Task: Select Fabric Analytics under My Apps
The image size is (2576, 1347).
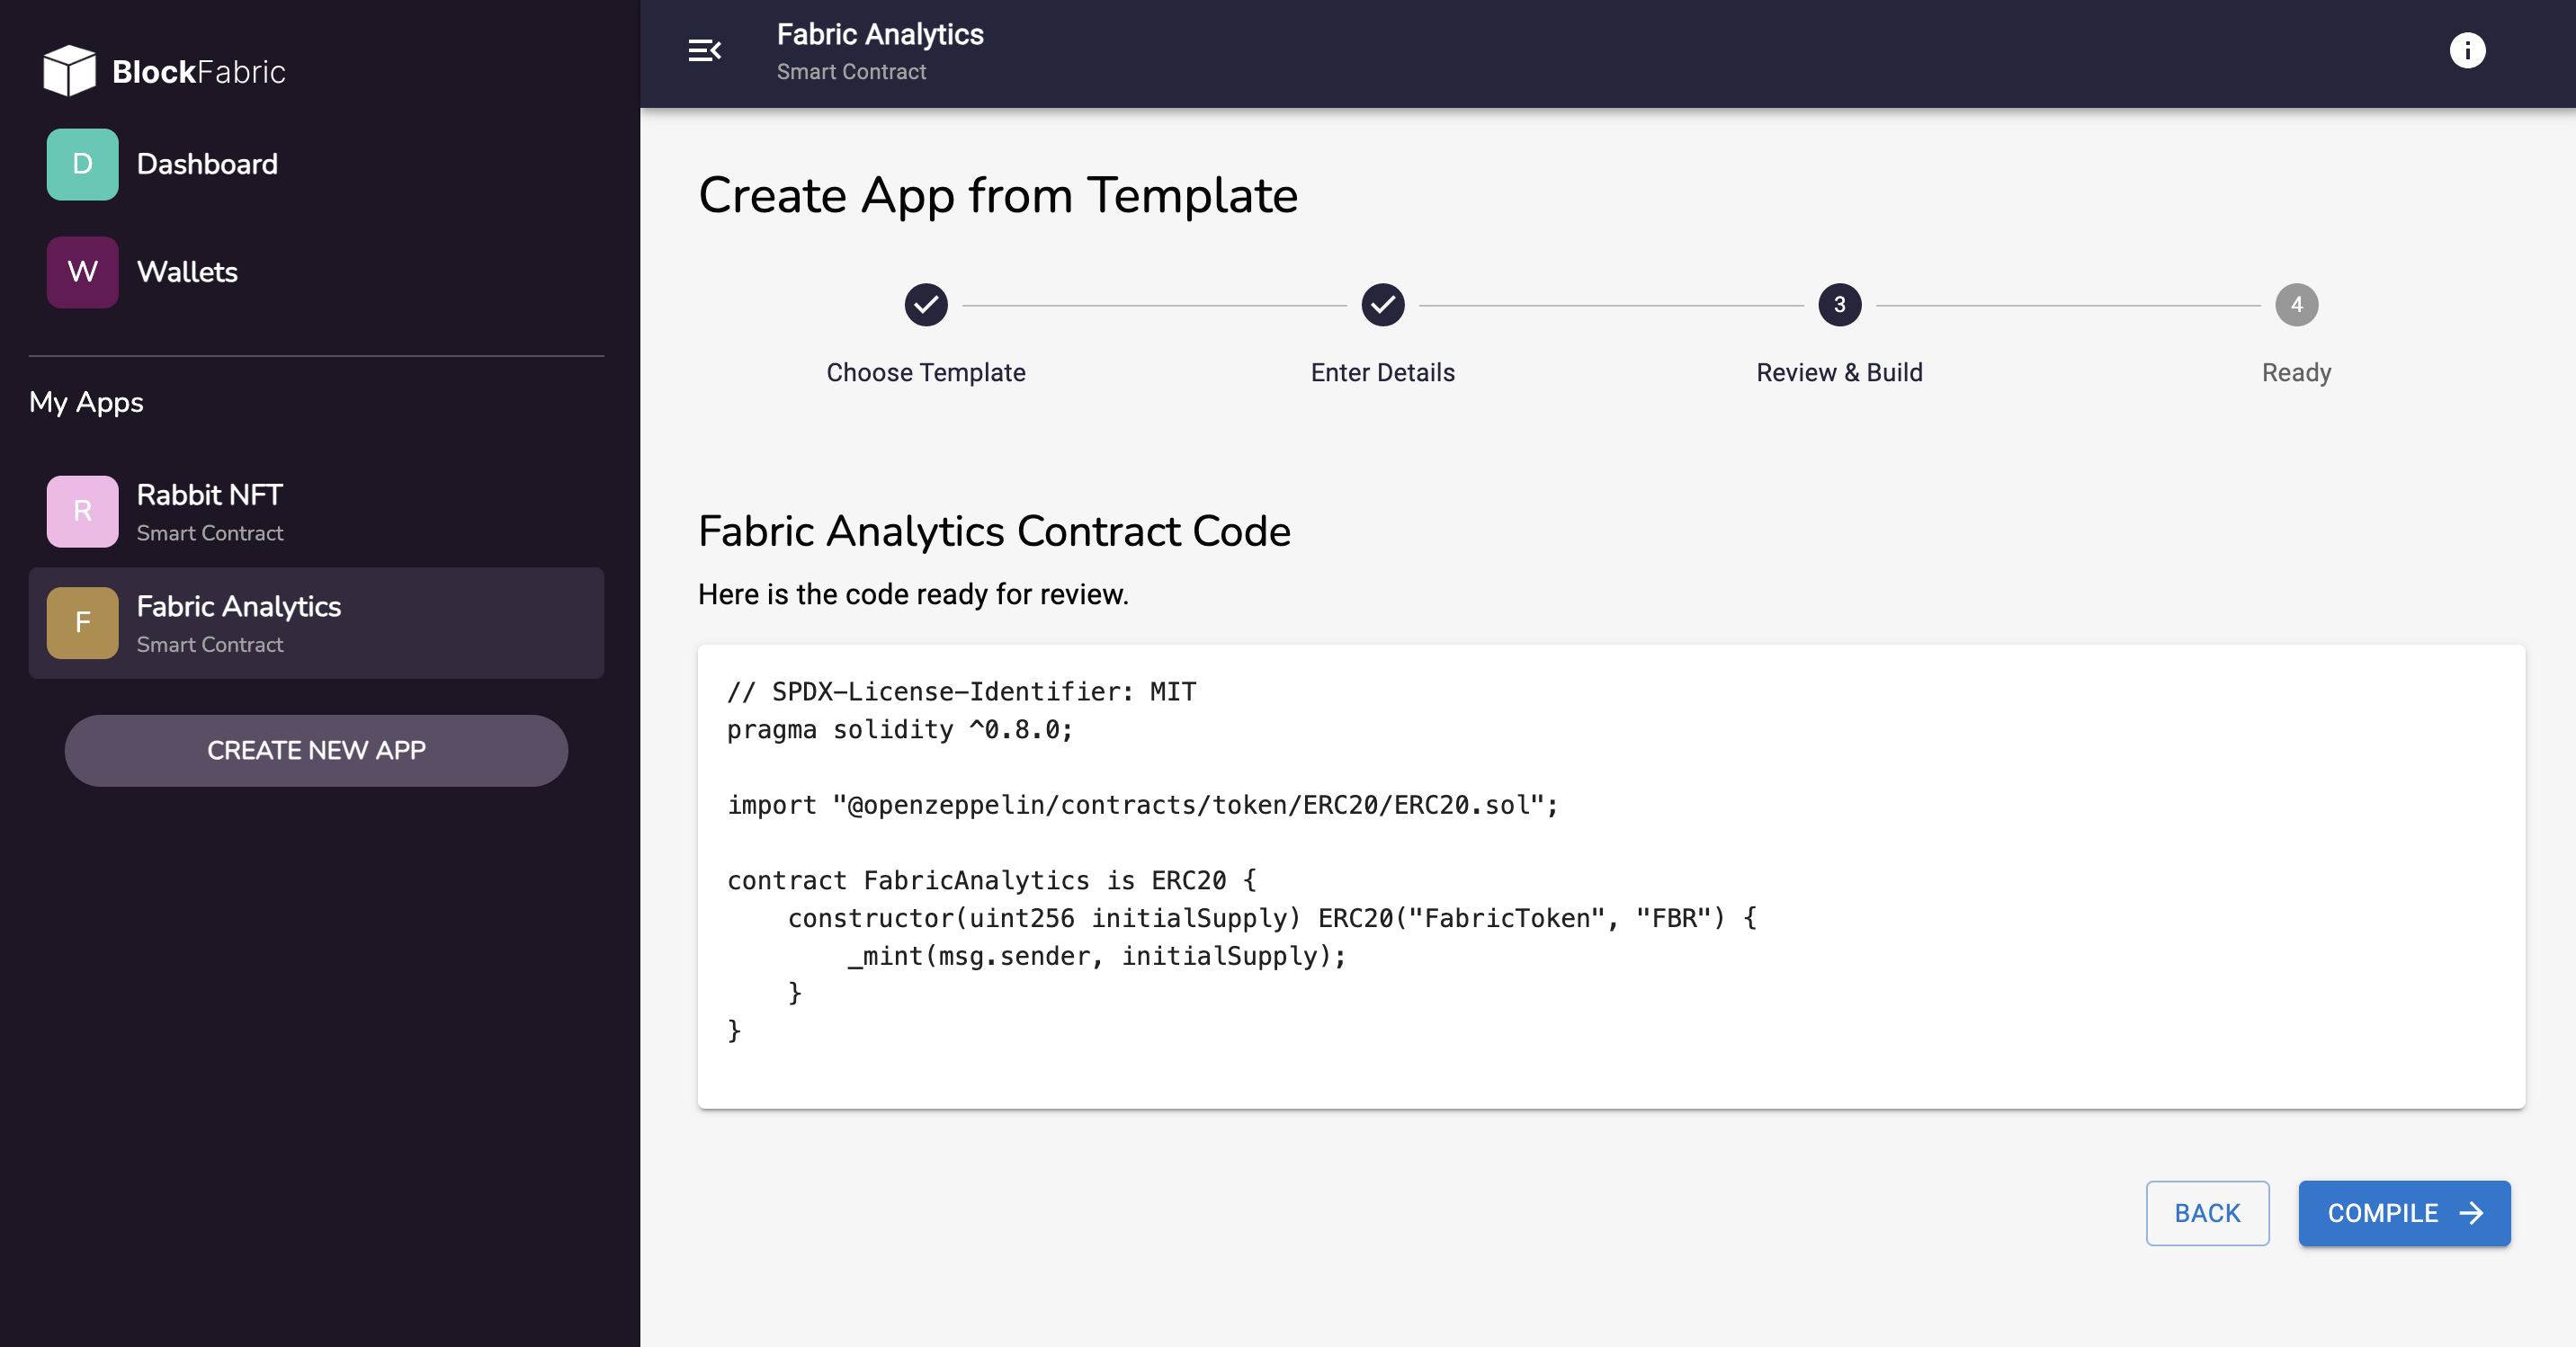Action: (240, 622)
